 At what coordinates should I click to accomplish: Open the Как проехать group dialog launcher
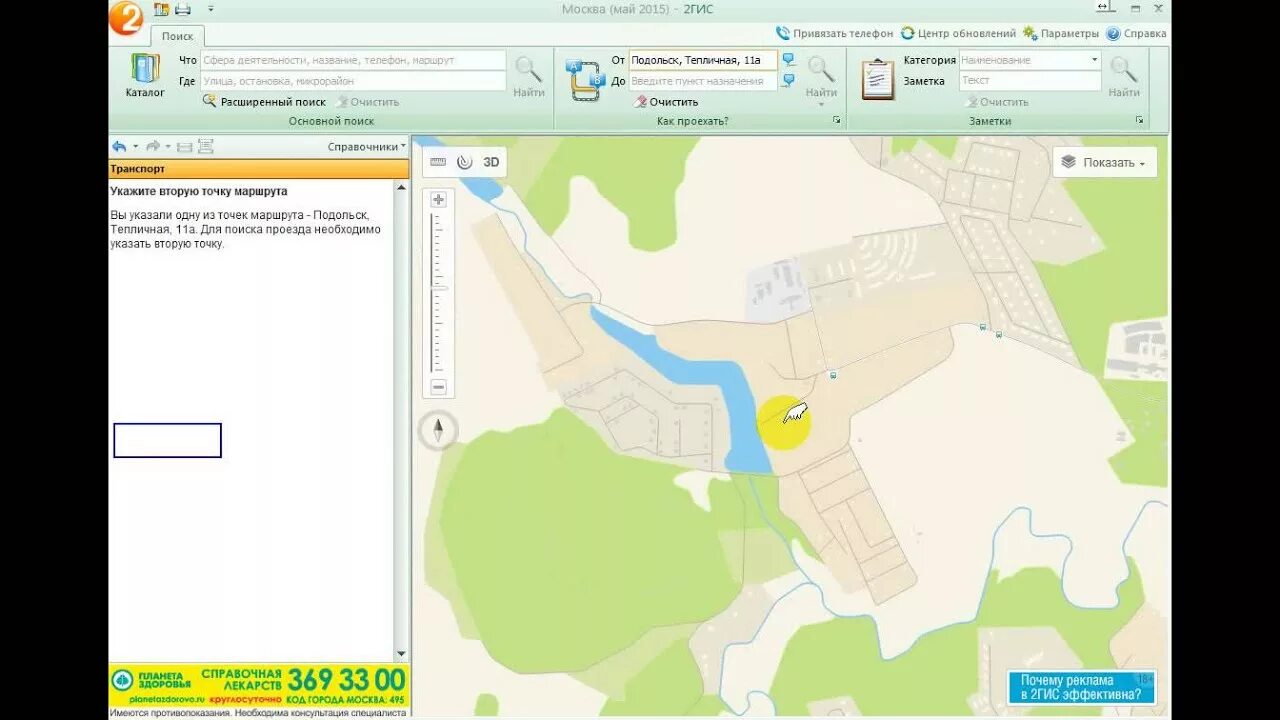837,121
